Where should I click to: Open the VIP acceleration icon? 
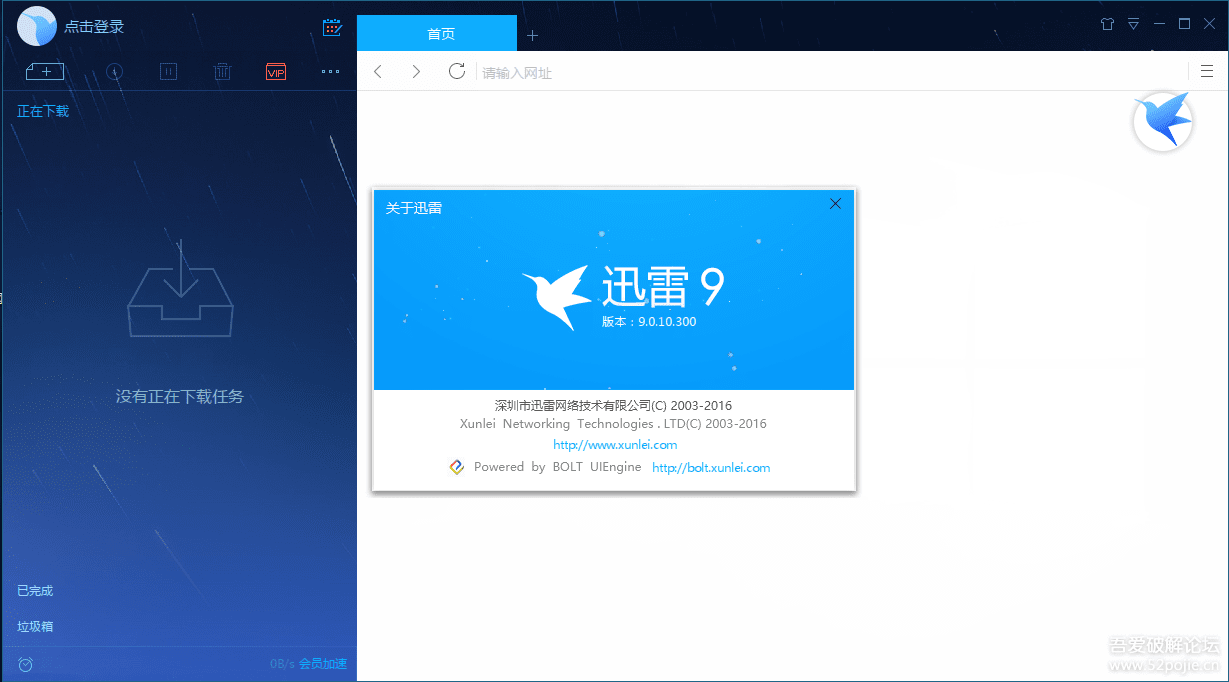click(x=276, y=71)
